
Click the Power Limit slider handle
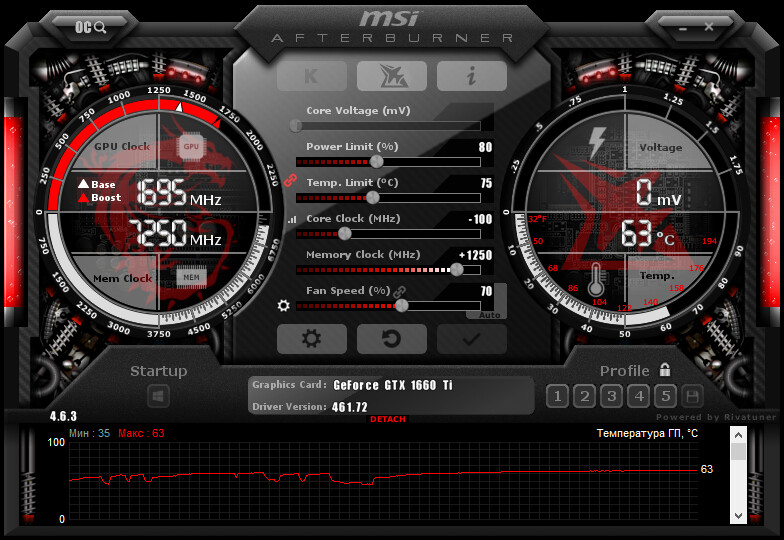(x=376, y=162)
